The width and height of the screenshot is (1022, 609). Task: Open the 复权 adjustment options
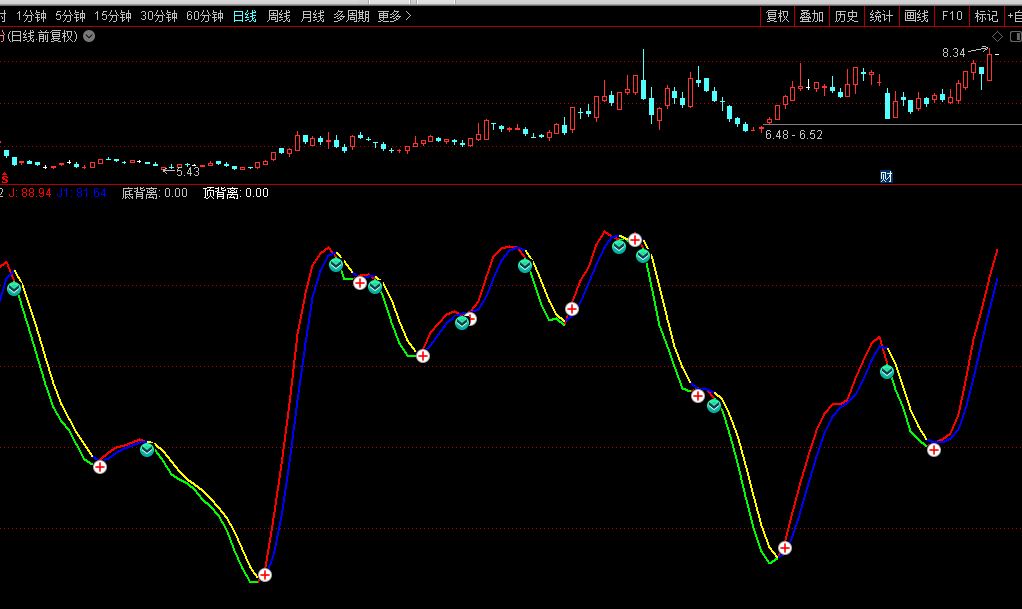(x=777, y=16)
